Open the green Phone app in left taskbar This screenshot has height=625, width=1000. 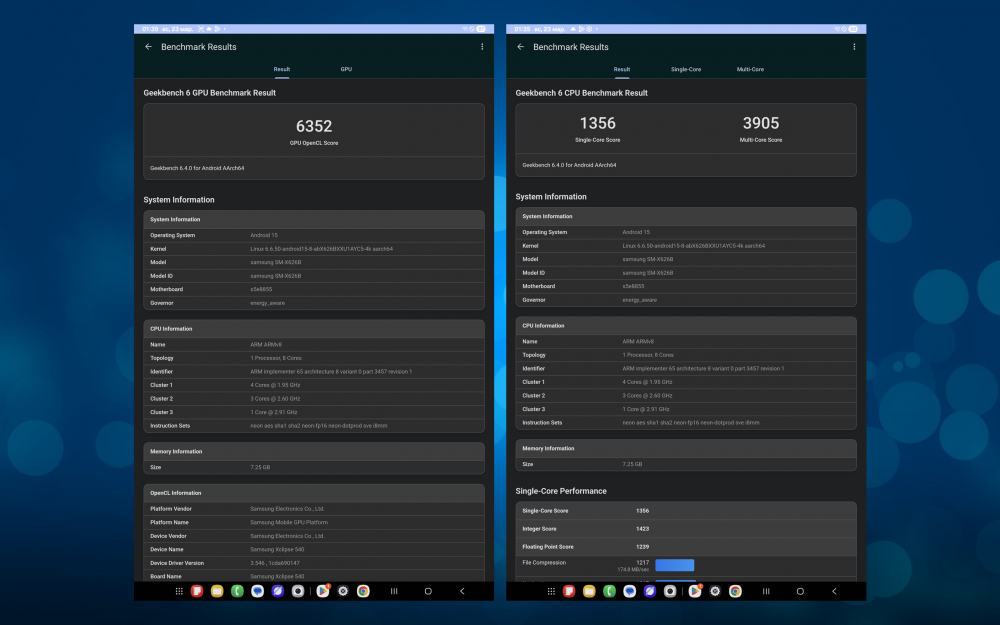tap(237, 591)
